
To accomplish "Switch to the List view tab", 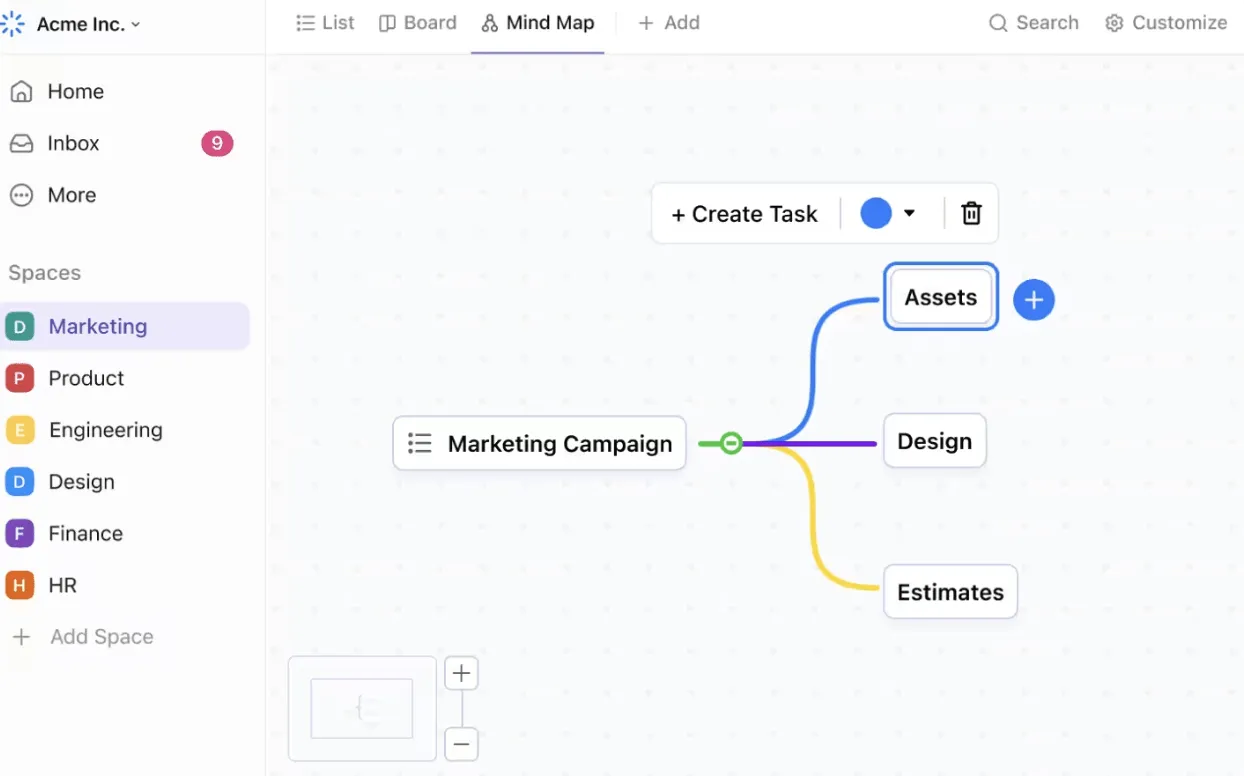I will tap(325, 23).
